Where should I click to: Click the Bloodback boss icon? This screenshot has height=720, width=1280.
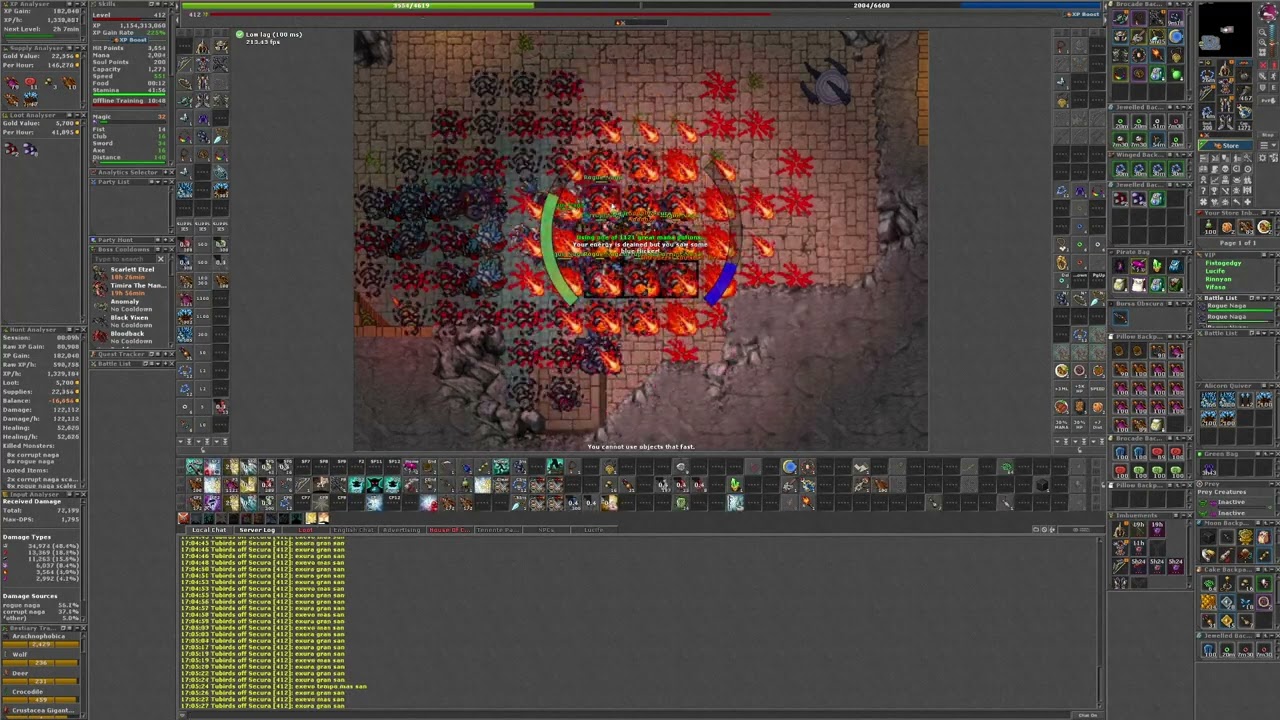[x=99, y=336]
